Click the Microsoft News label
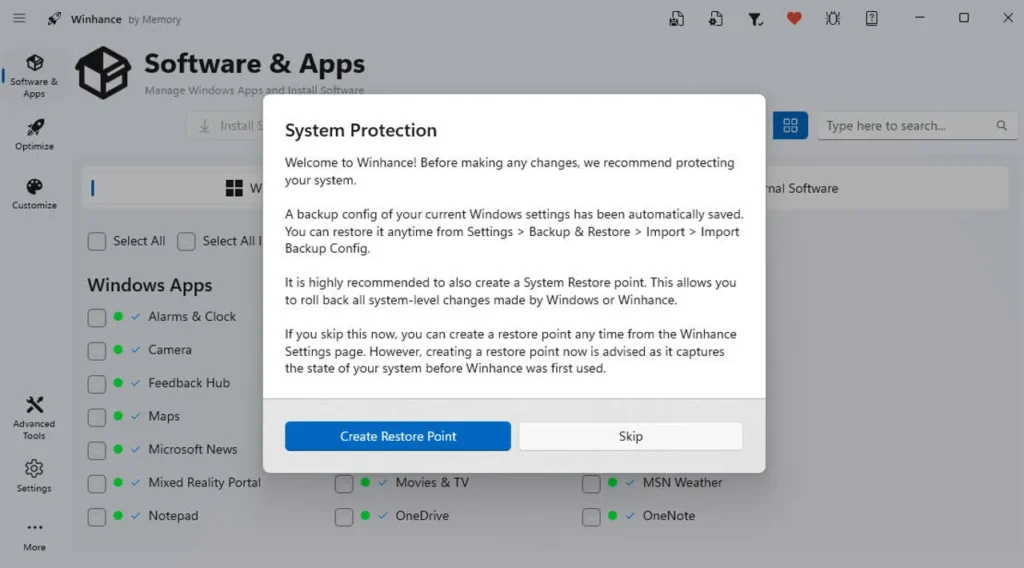1024x568 pixels. [x=193, y=449]
